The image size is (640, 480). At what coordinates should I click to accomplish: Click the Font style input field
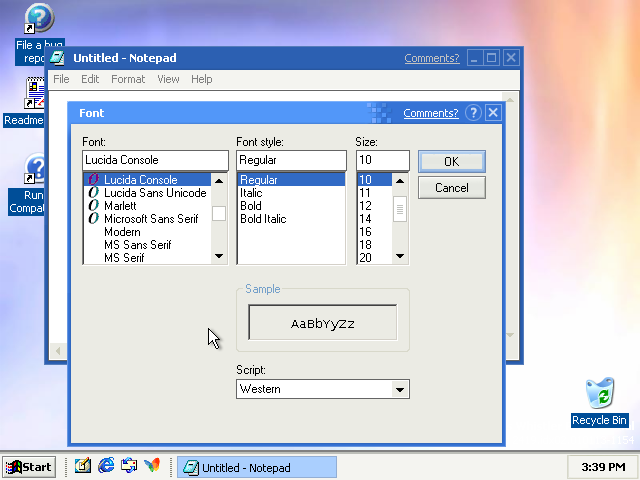[x=291, y=160]
